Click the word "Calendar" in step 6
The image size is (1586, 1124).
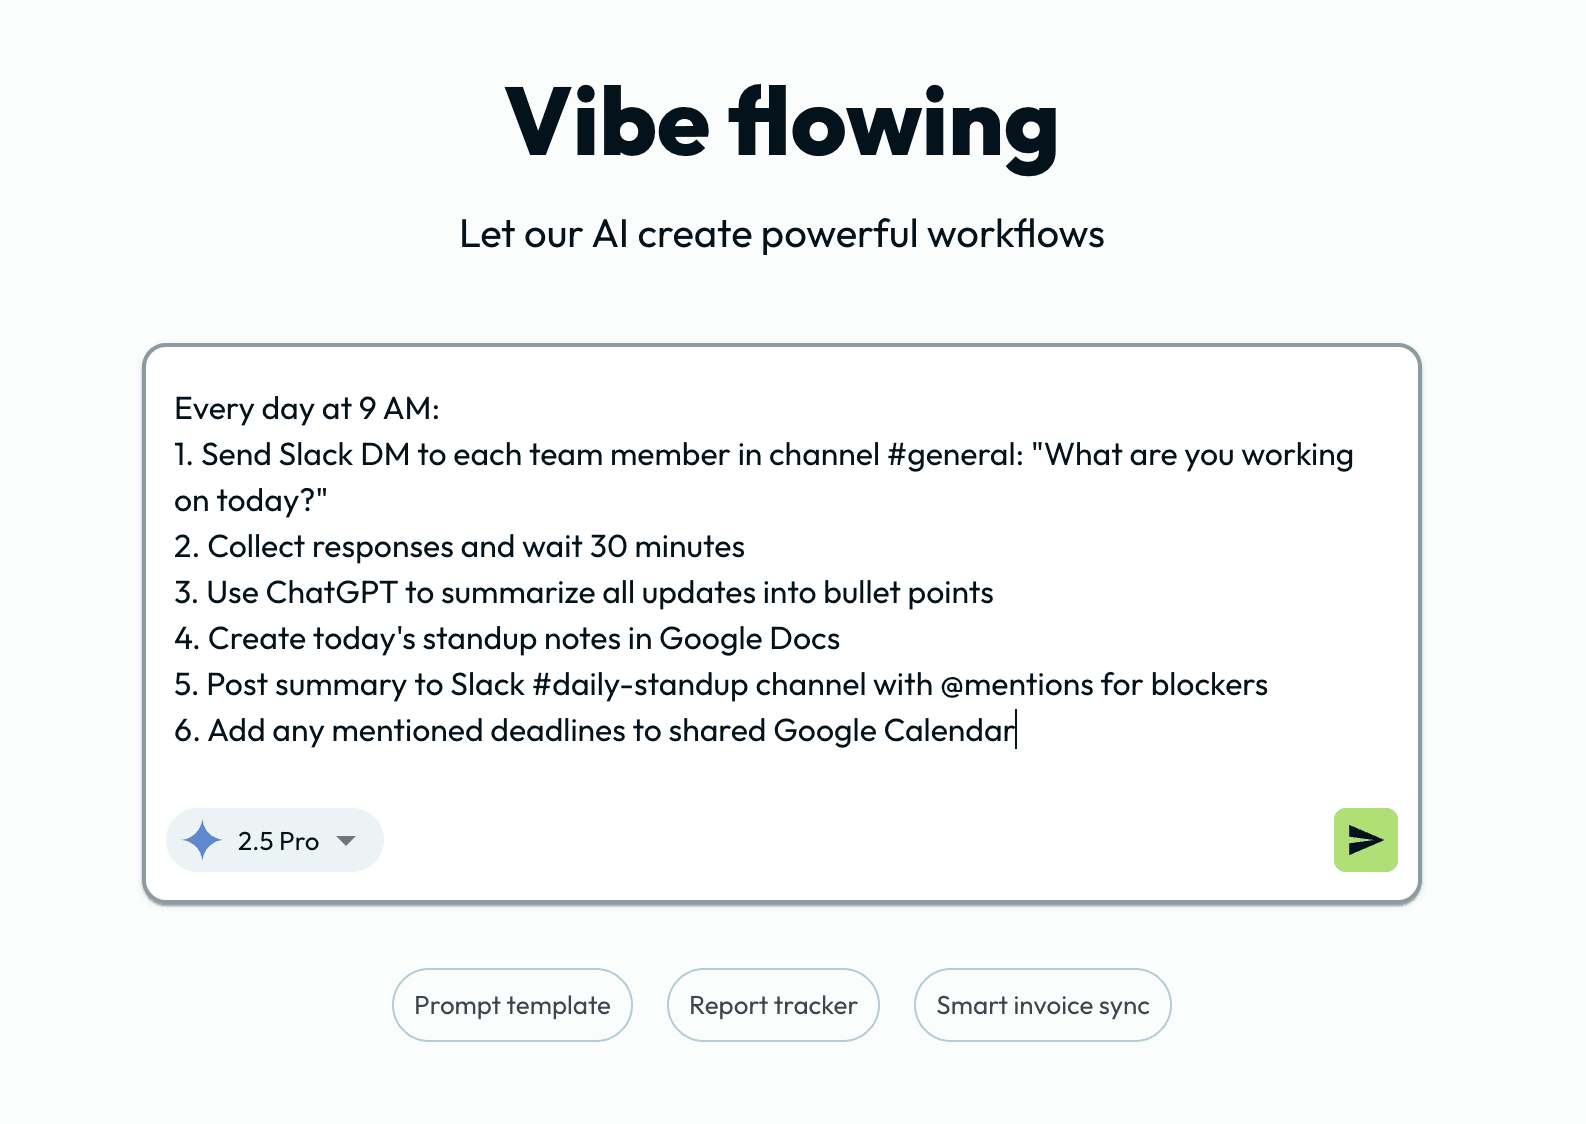pyautogui.click(x=948, y=731)
